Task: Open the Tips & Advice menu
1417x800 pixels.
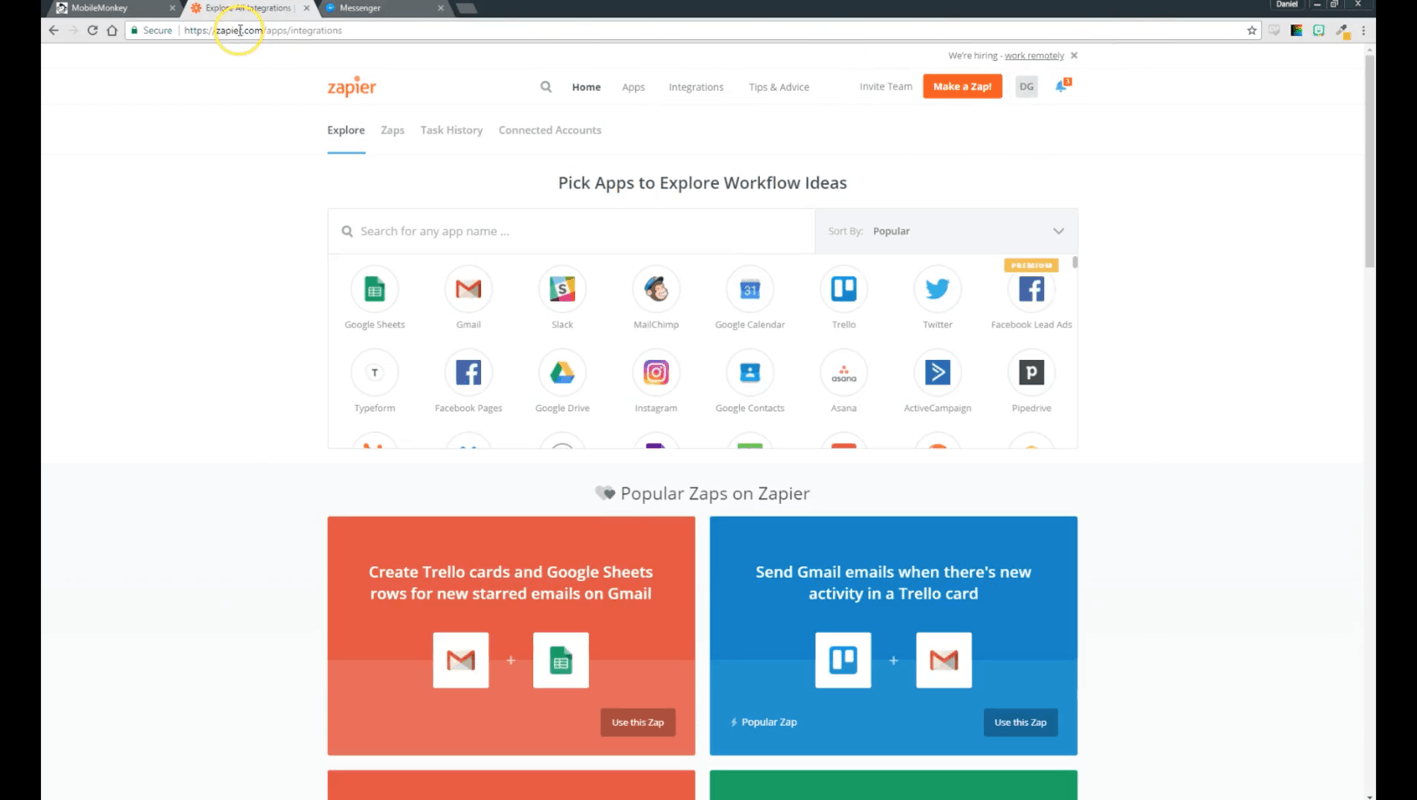Action: [779, 87]
